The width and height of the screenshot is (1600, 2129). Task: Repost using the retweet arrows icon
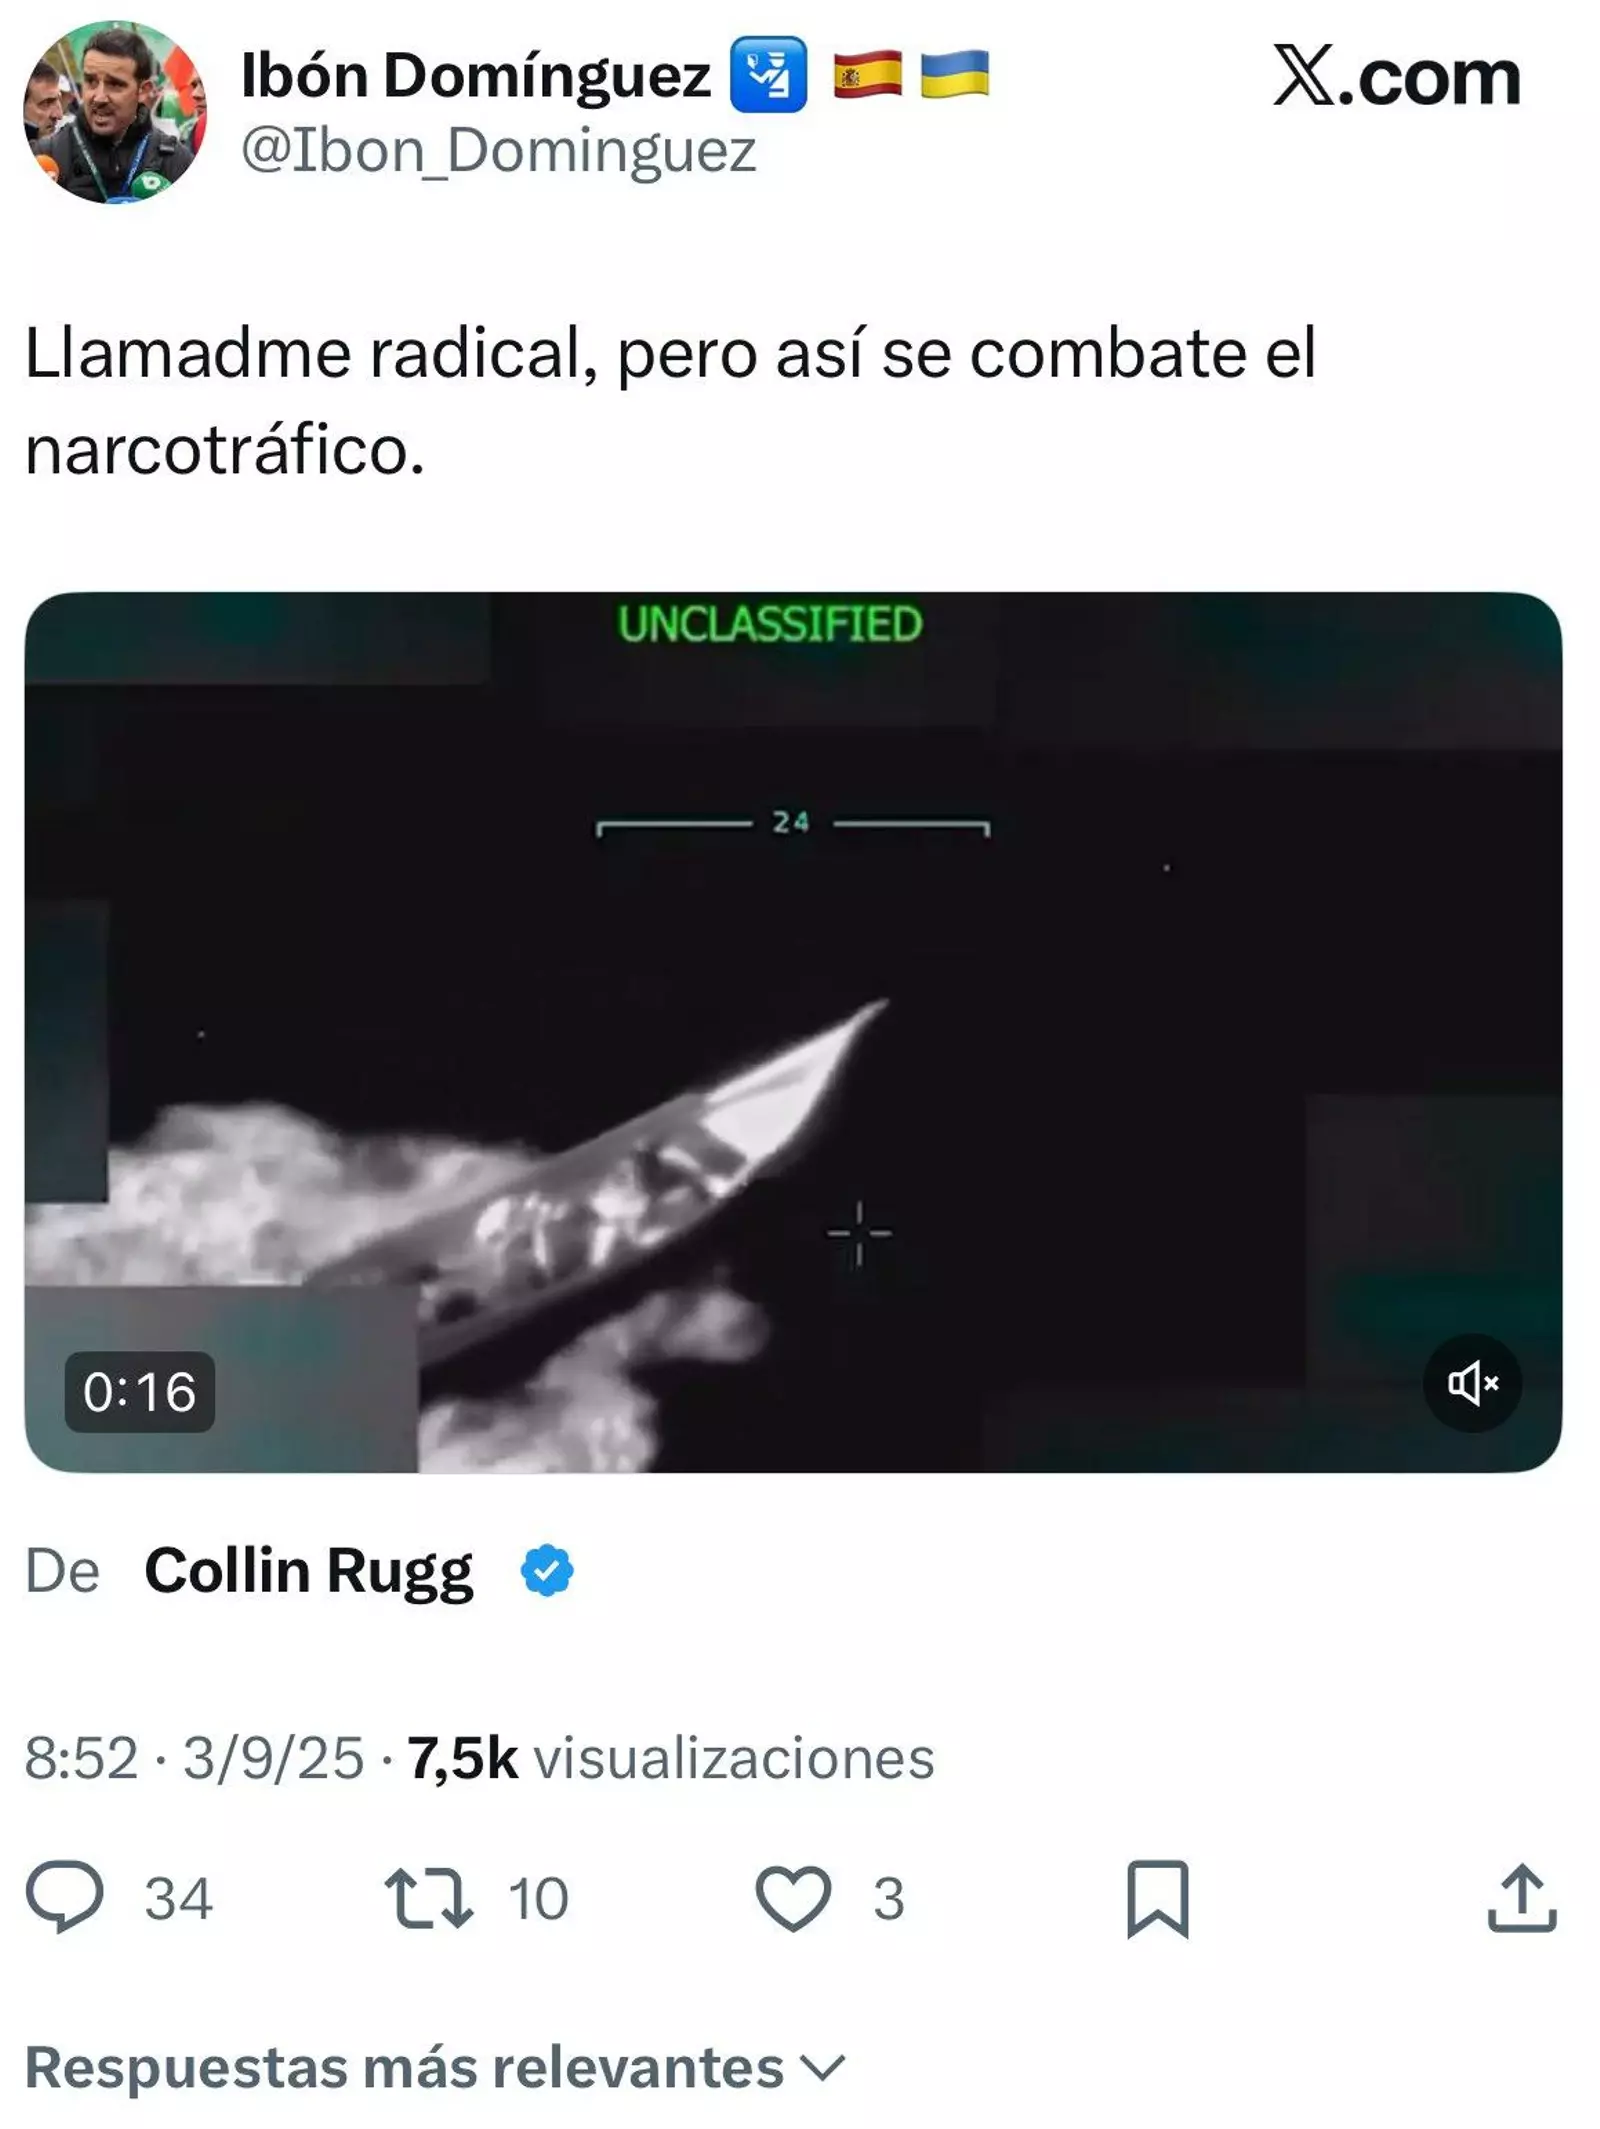tap(428, 1897)
